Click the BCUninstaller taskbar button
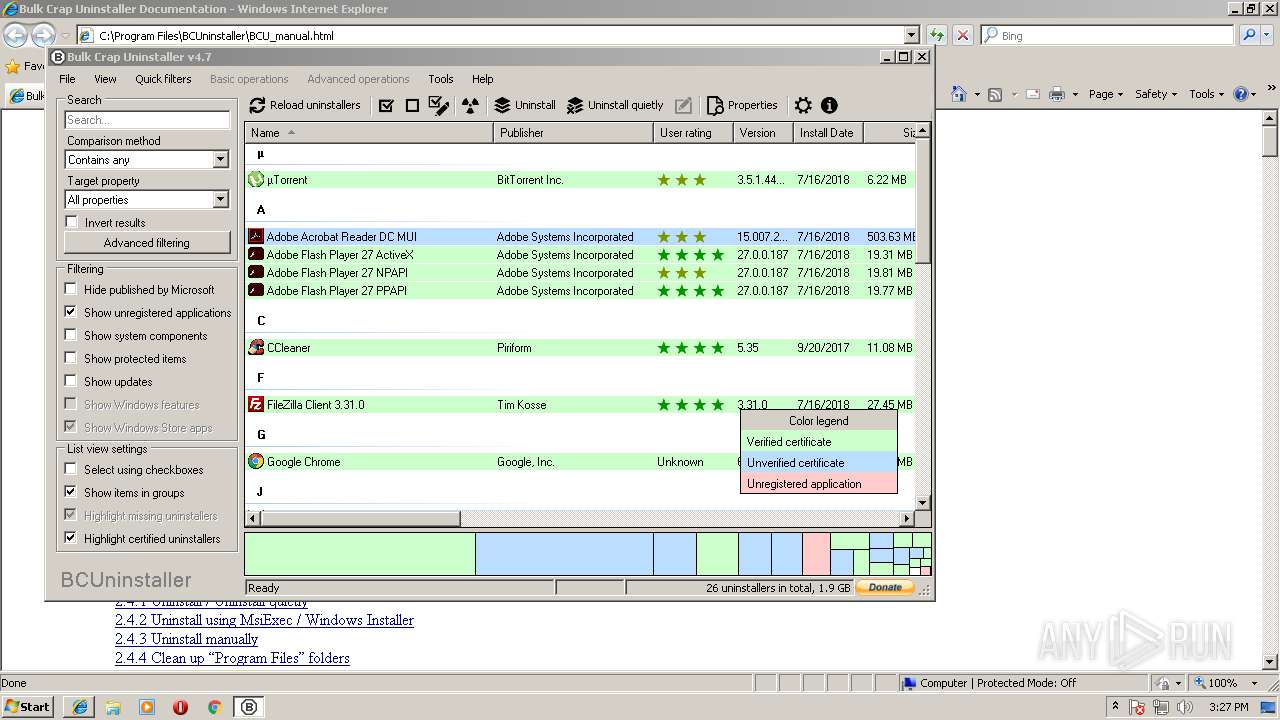1280x720 pixels. pyautogui.click(x=249, y=707)
